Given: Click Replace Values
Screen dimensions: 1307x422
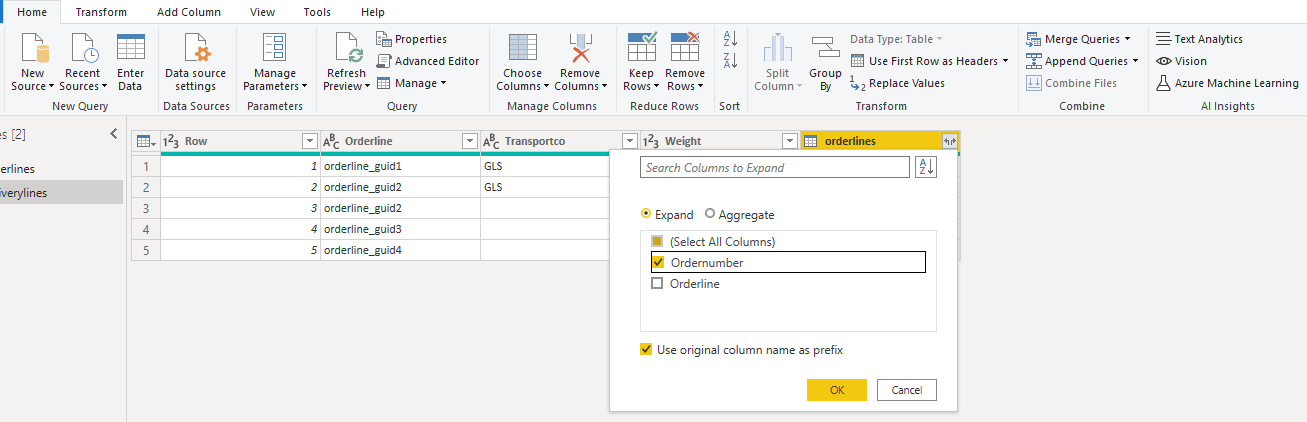Looking at the screenshot, I should coord(897,83).
